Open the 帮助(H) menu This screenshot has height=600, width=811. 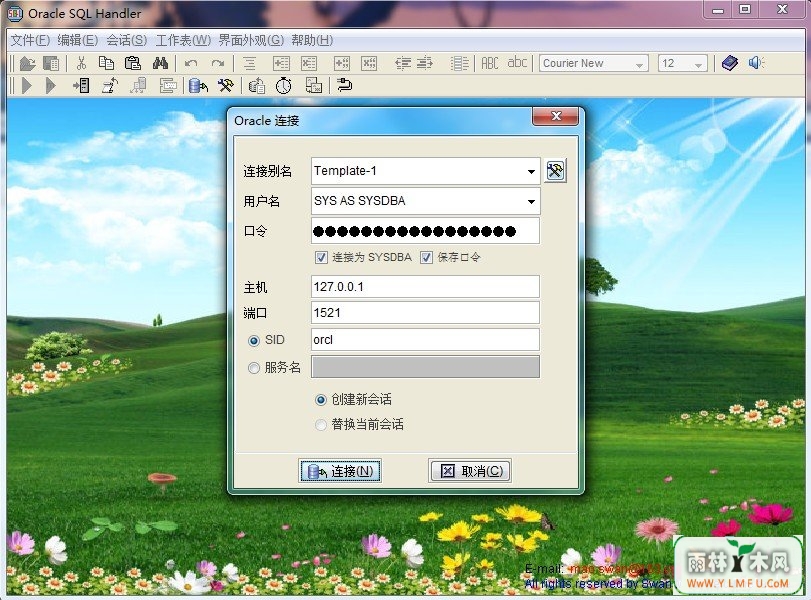pyautogui.click(x=312, y=40)
